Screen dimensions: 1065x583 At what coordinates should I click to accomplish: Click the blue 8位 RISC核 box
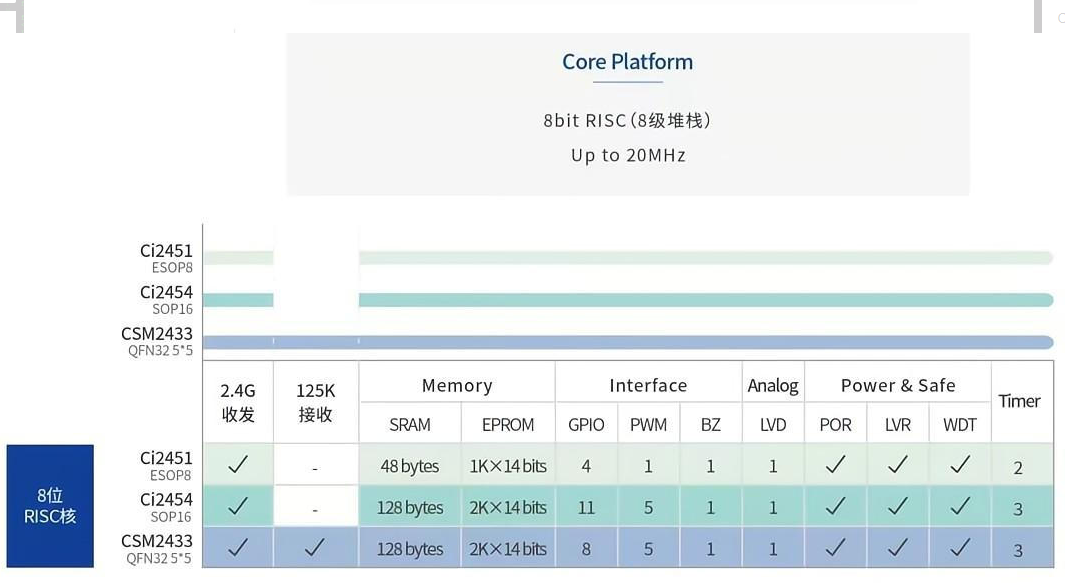(50, 506)
